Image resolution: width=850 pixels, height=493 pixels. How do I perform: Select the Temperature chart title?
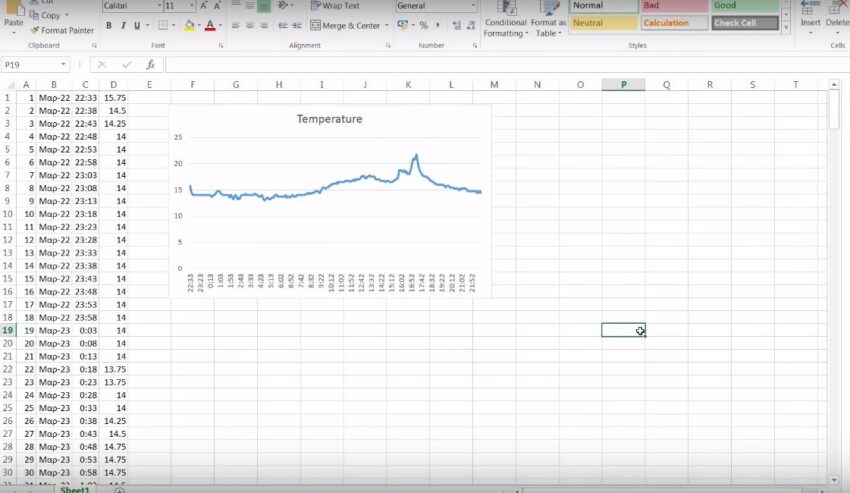[x=329, y=119]
